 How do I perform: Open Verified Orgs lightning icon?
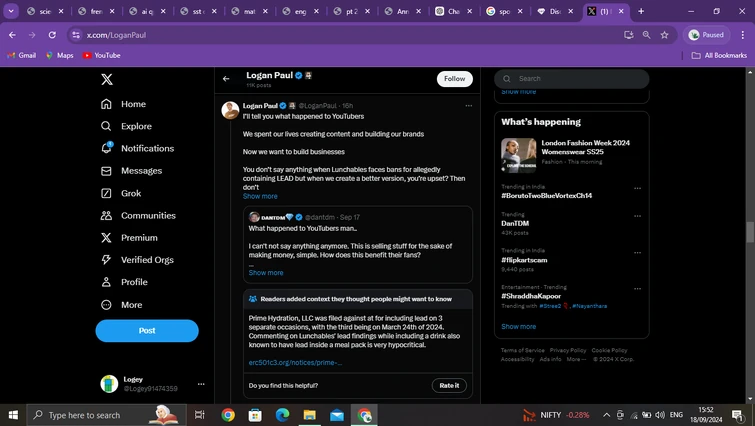click(x=106, y=260)
